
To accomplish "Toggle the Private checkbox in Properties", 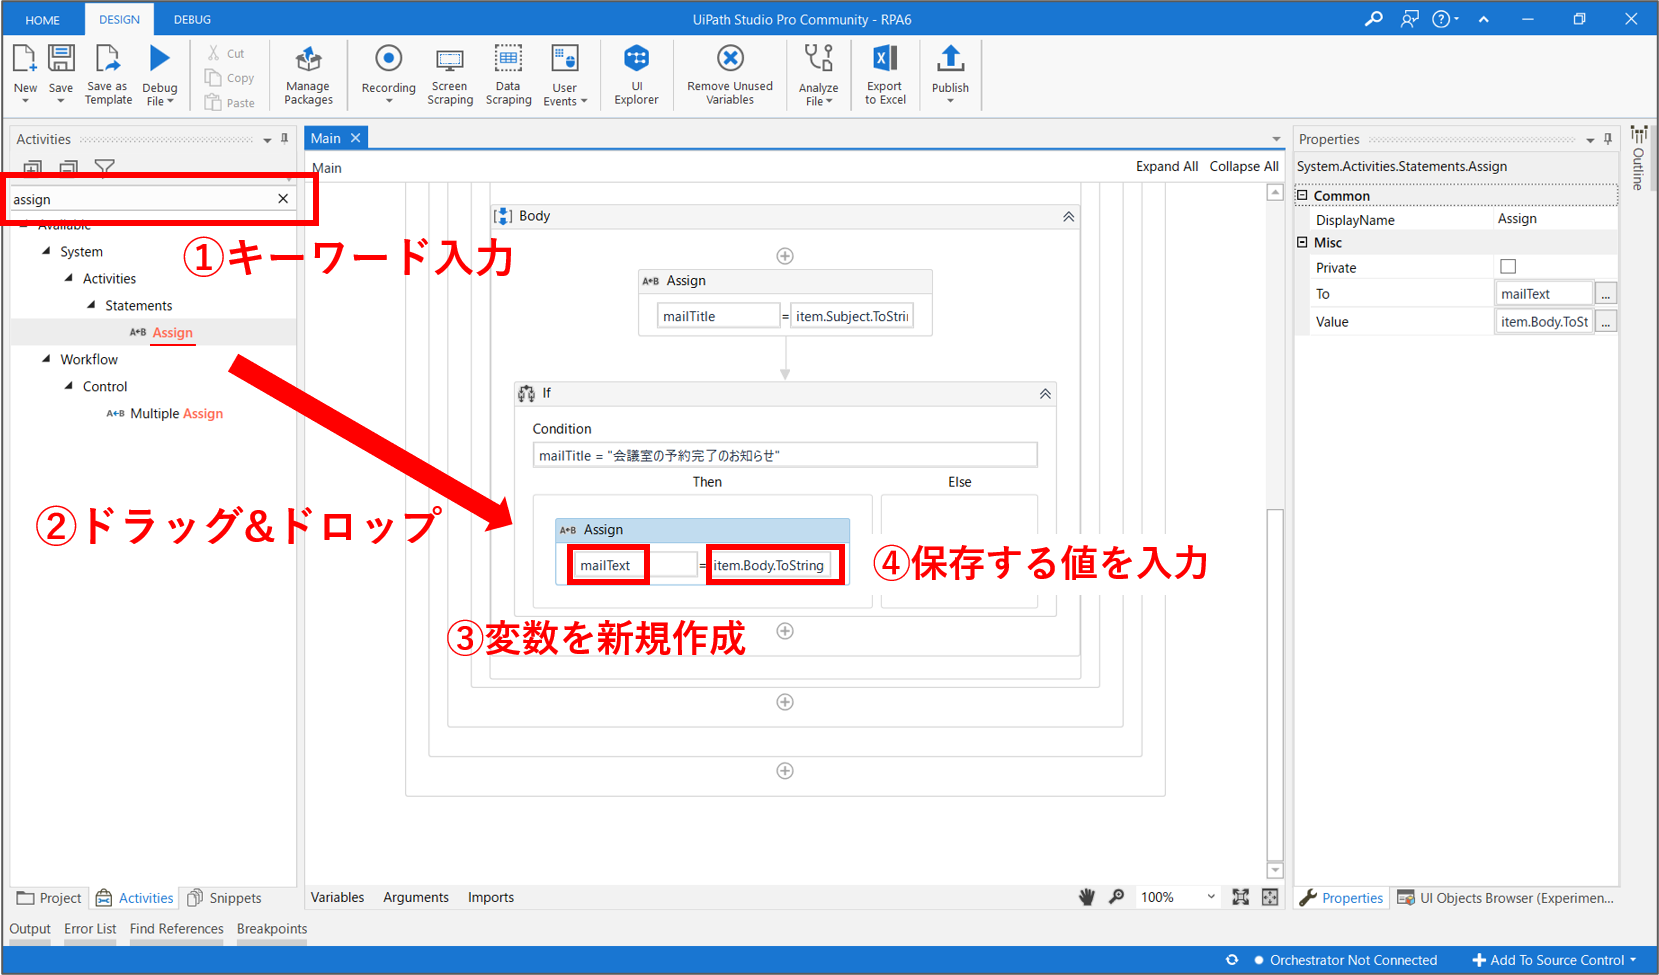I will click(1508, 267).
